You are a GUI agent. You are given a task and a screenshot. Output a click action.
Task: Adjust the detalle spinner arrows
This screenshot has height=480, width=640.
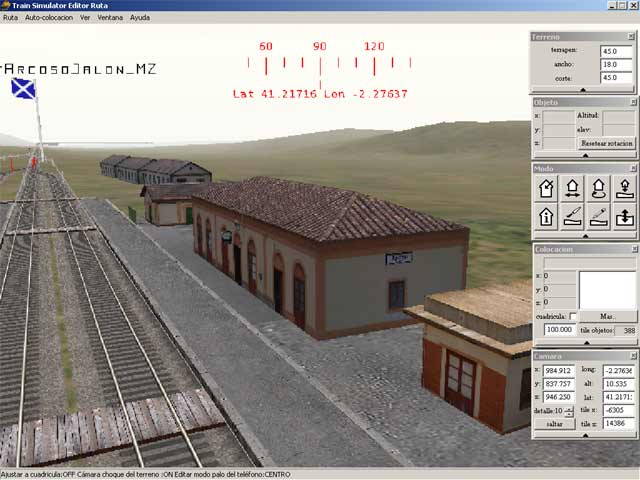click(x=569, y=411)
